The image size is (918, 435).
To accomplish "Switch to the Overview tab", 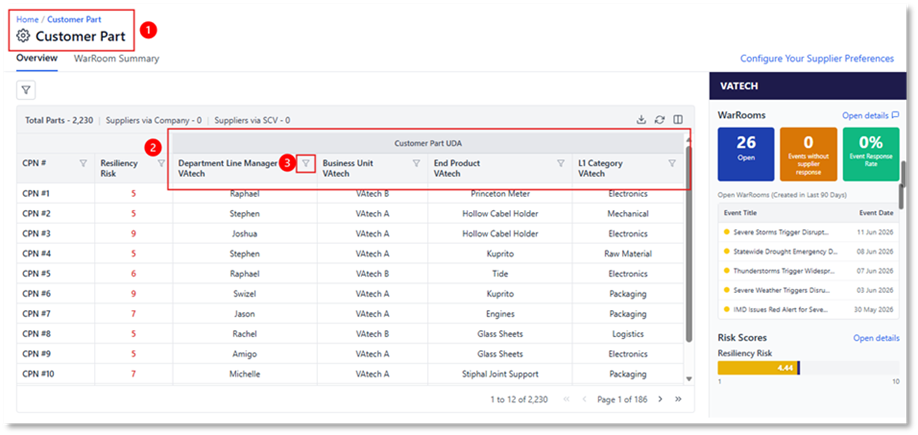I will pos(37,58).
